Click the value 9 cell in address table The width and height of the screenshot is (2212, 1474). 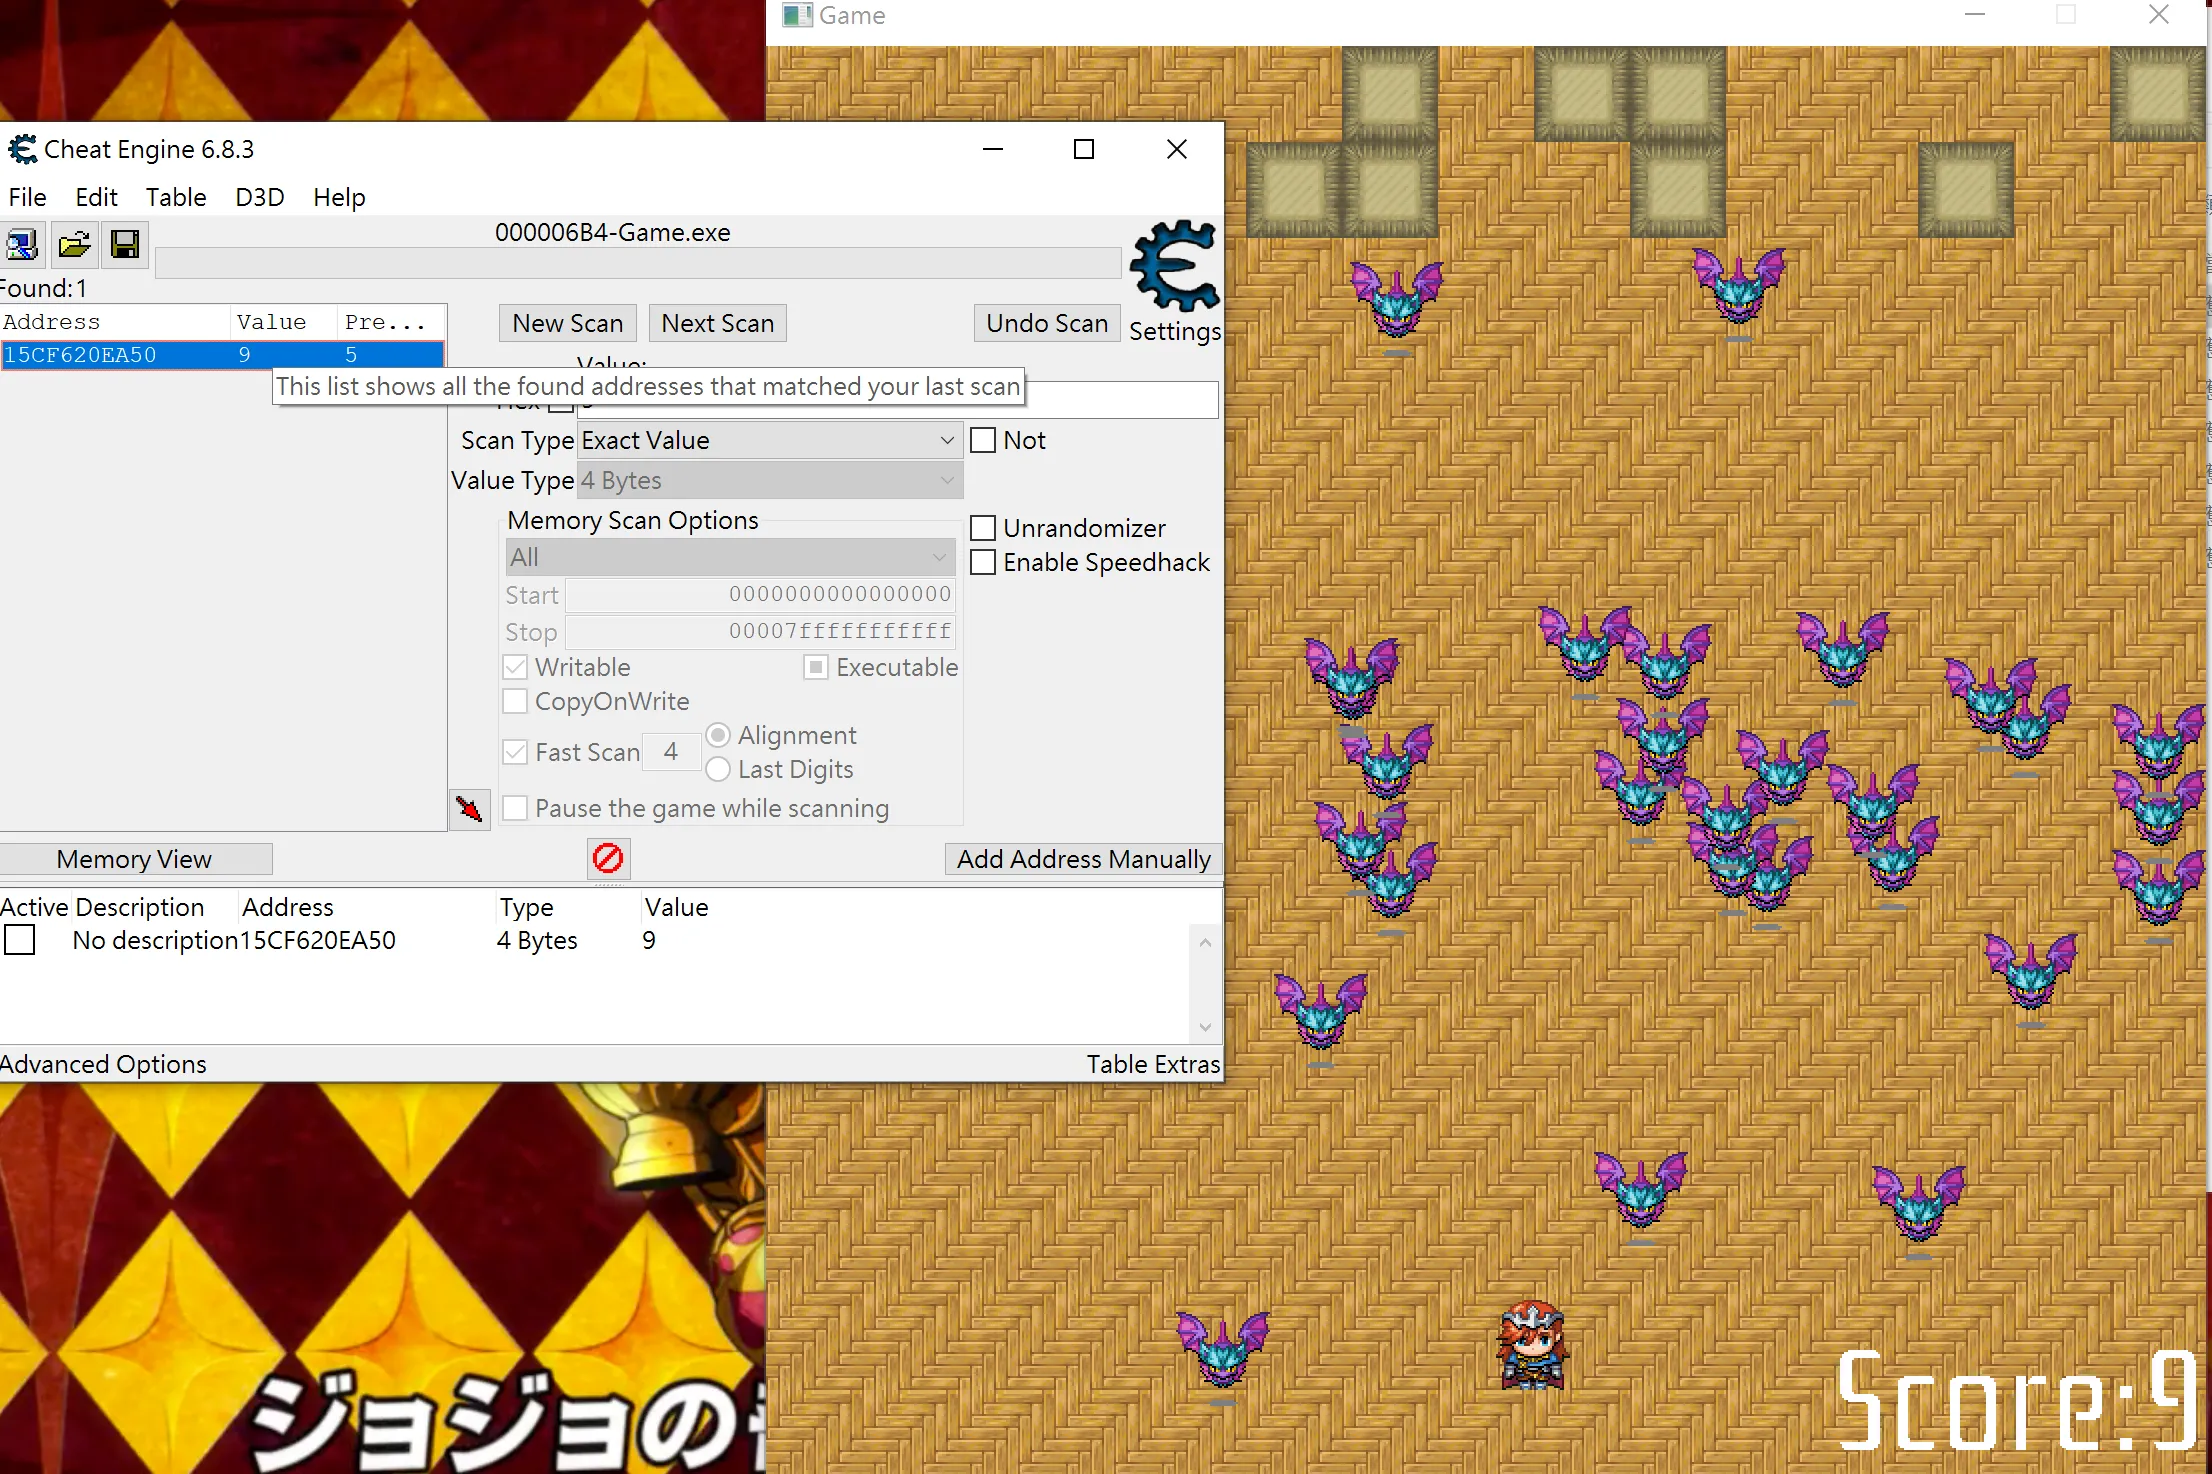(649, 940)
